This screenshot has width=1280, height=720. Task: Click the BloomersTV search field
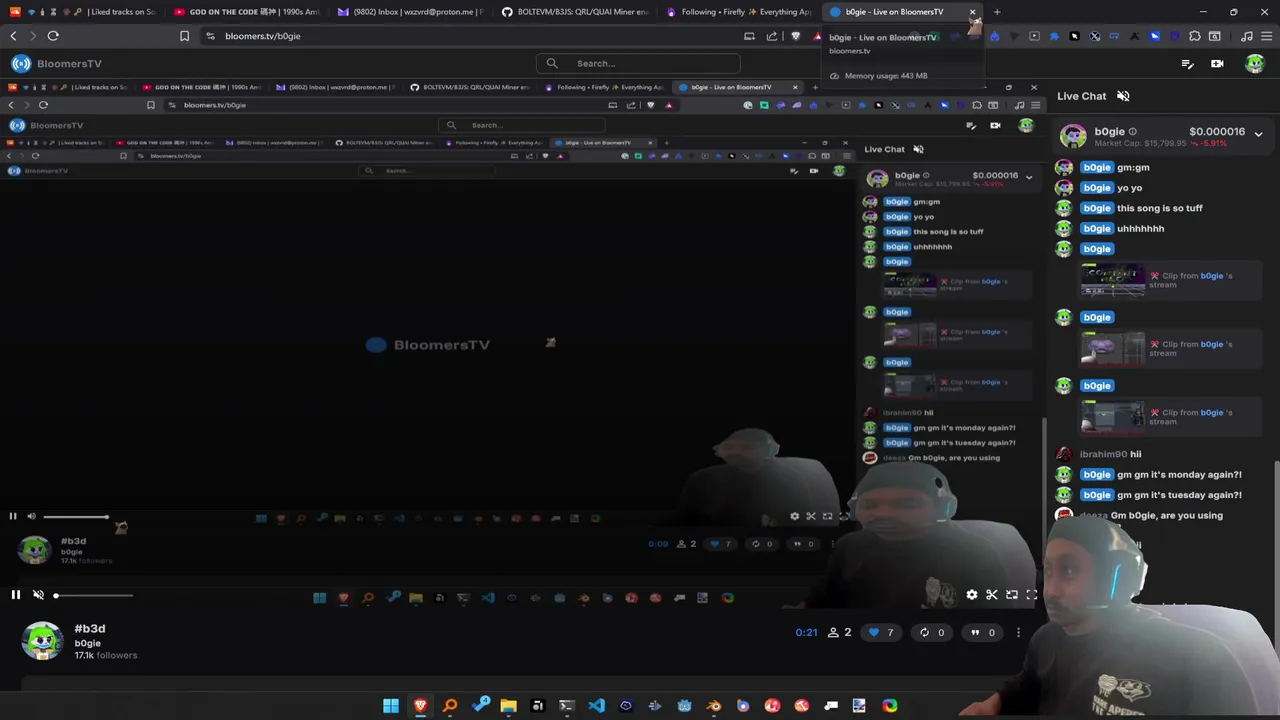(x=638, y=63)
